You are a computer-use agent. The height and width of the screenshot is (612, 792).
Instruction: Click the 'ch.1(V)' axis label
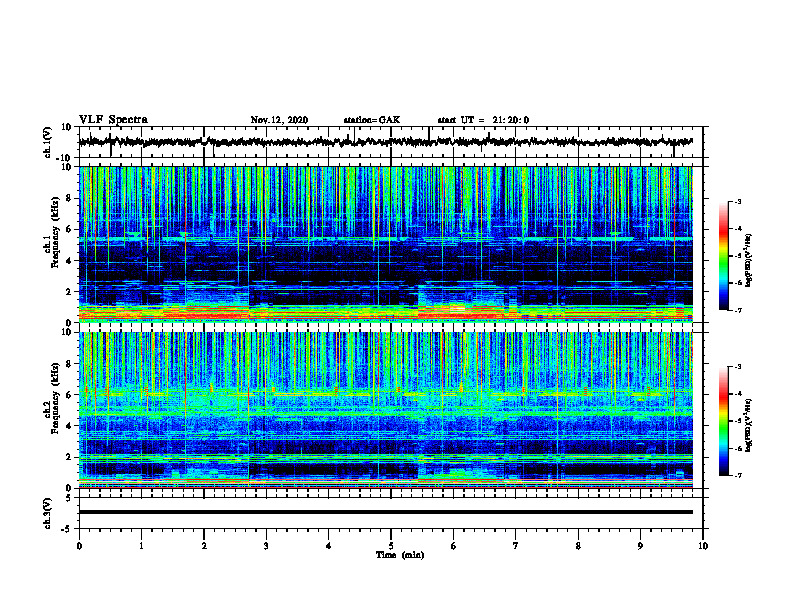(x=48, y=142)
